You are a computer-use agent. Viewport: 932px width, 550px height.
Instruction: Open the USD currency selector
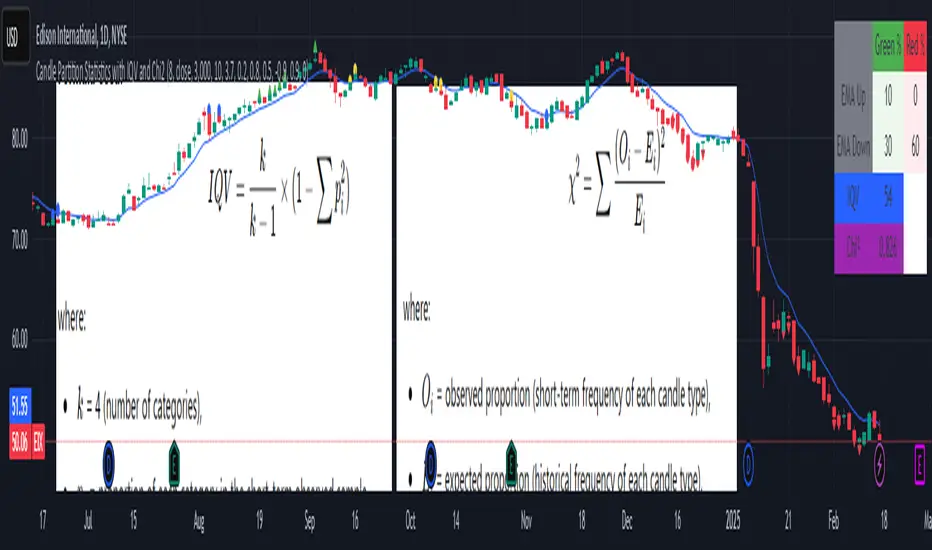click(15, 37)
